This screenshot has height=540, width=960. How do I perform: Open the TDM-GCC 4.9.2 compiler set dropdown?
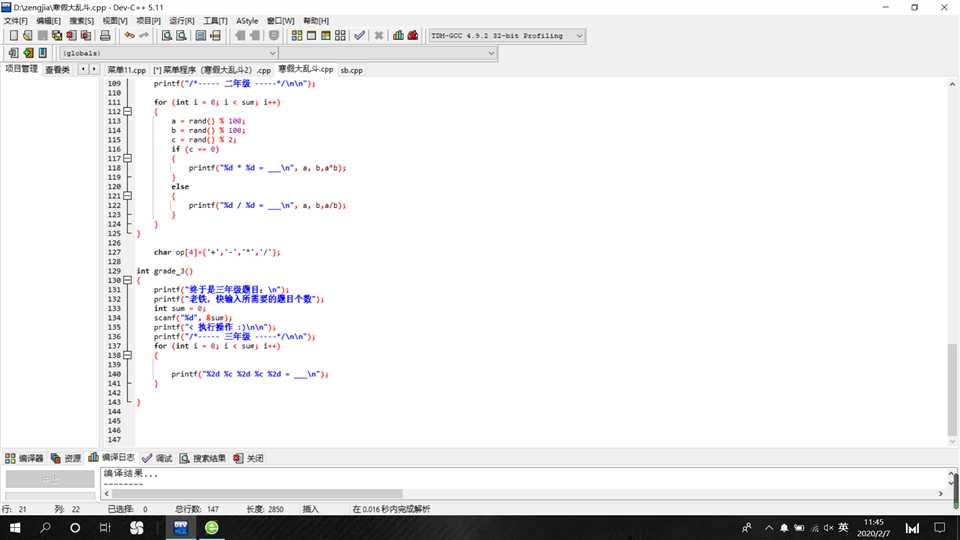(507, 36)
